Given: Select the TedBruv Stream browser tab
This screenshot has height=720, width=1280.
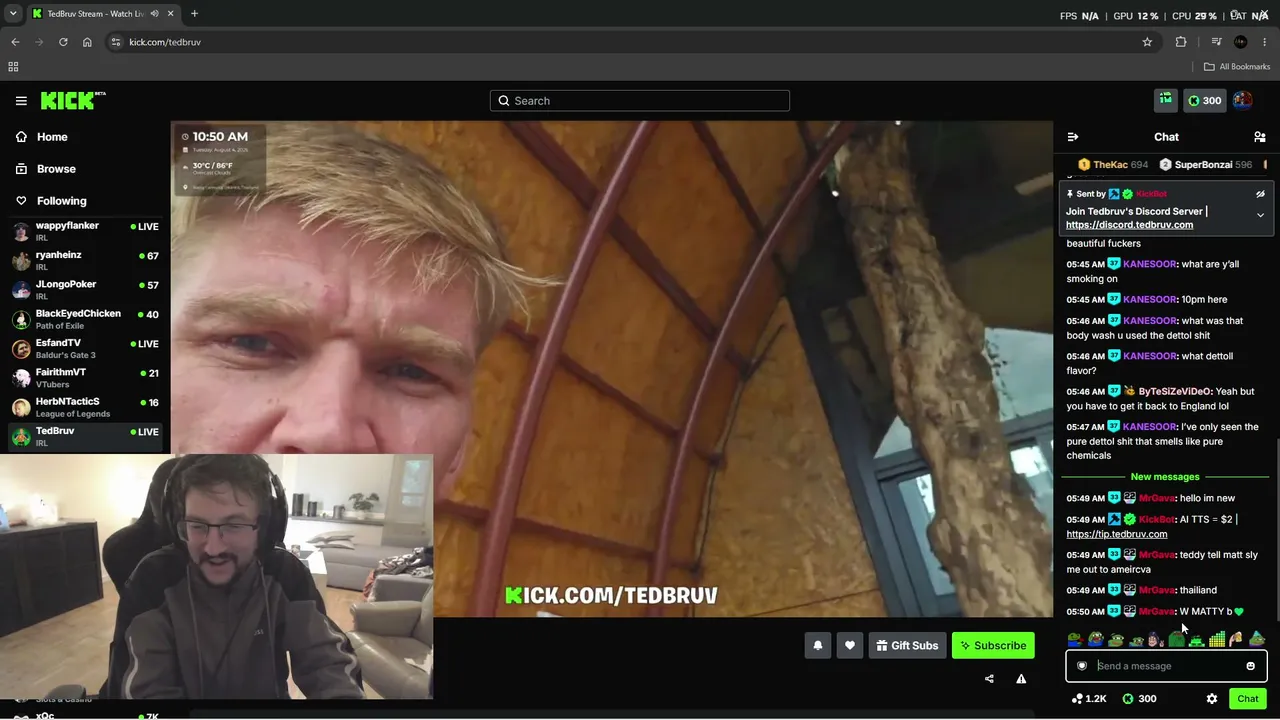Looking at the screenshot, I should (x=102, y=14).
